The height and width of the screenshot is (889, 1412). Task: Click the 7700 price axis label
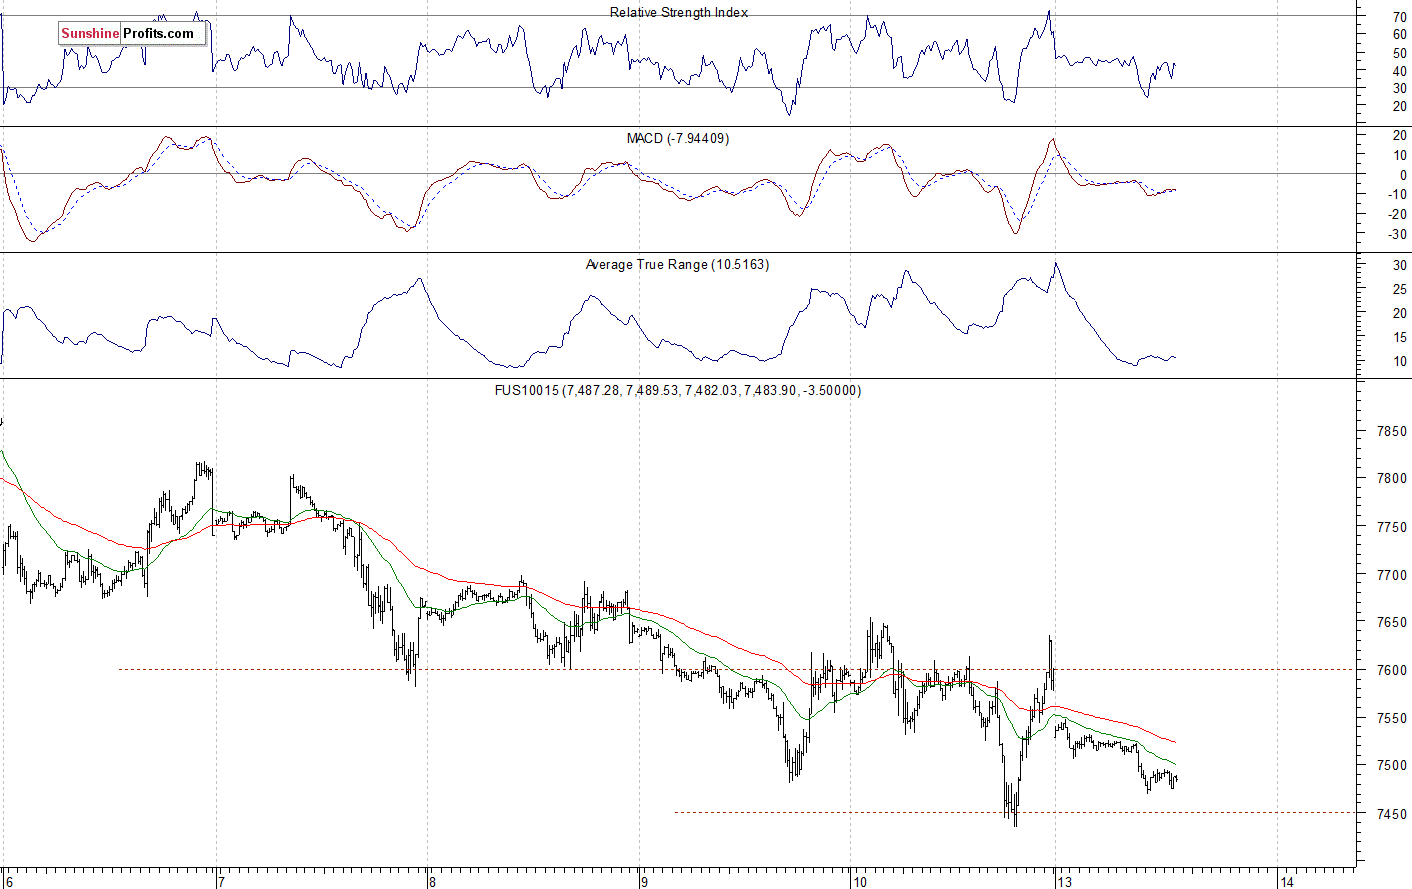click(1391, 575)
